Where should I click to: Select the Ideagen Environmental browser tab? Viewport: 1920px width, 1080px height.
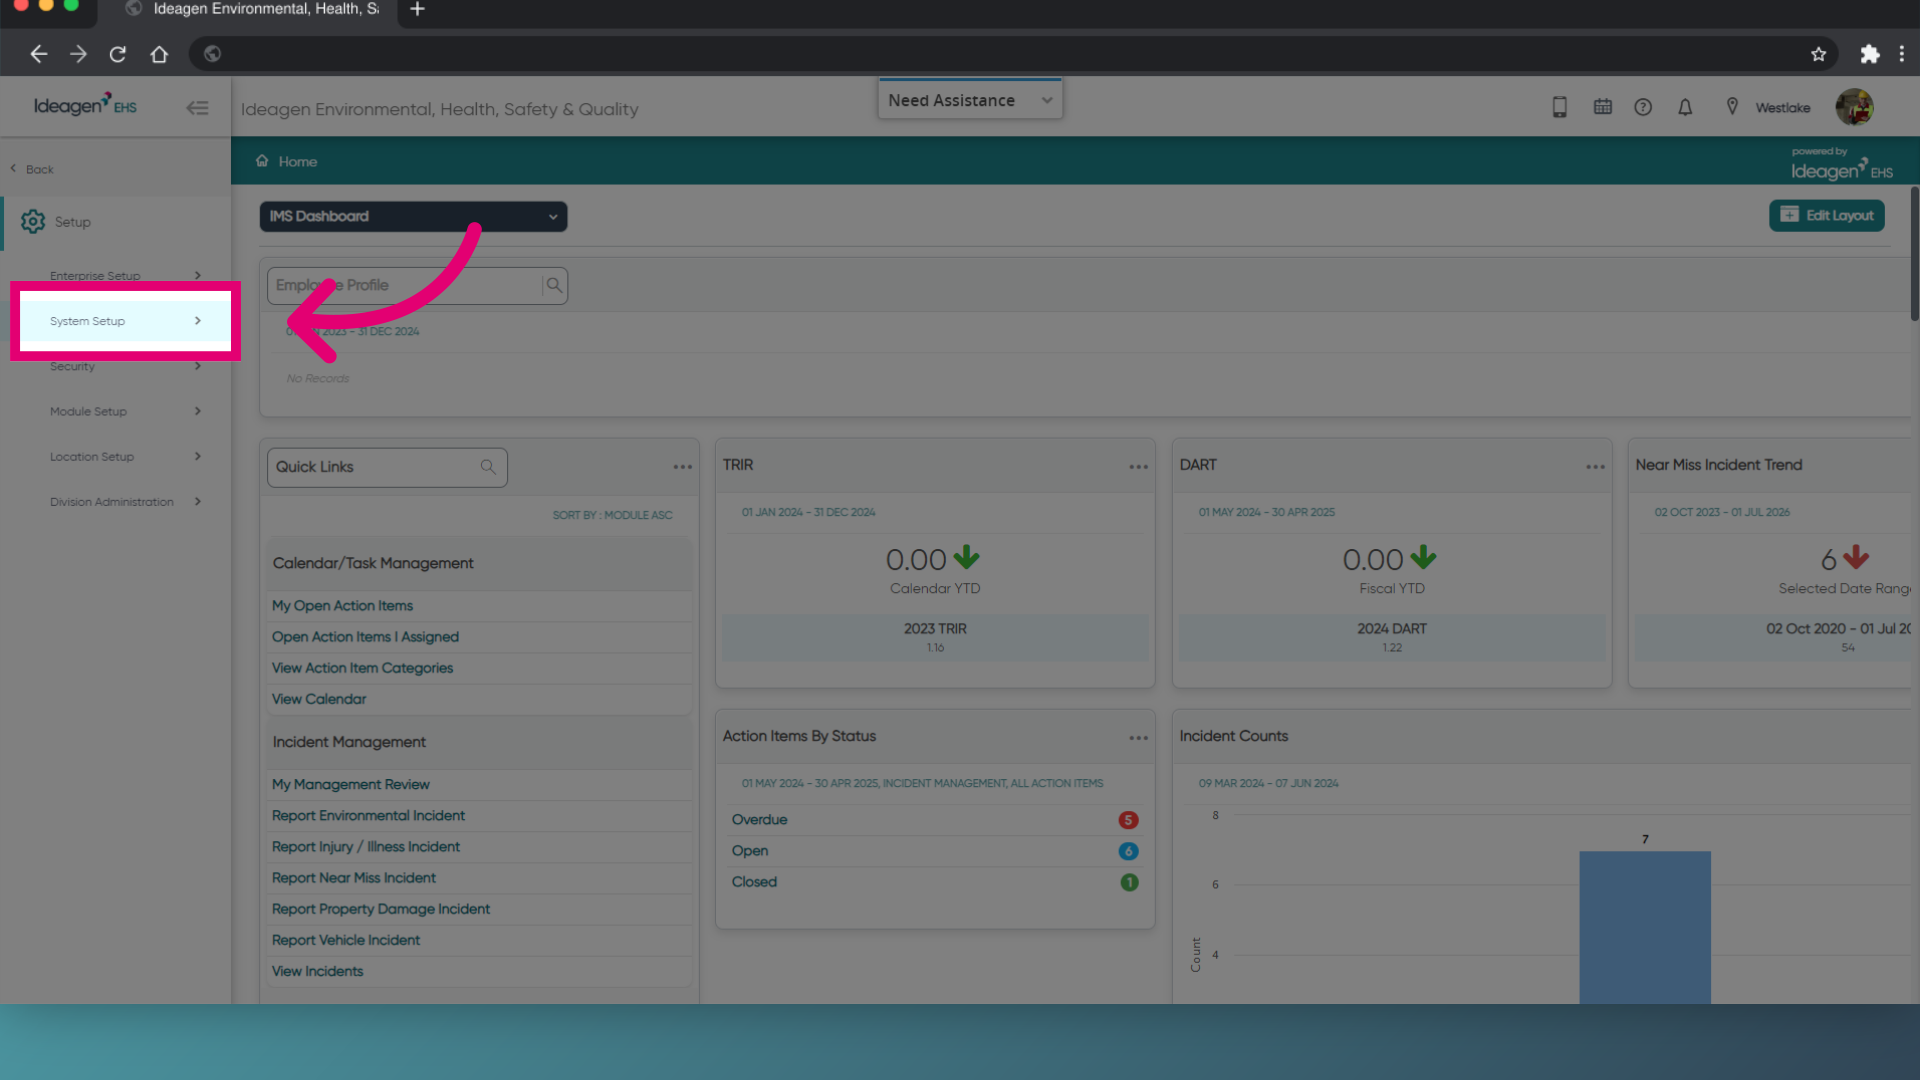tap(255, 10)
